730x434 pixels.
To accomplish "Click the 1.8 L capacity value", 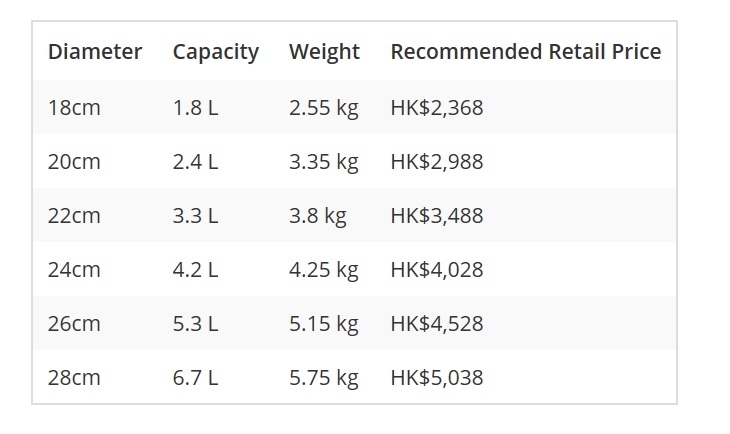I will click(195, 108).
